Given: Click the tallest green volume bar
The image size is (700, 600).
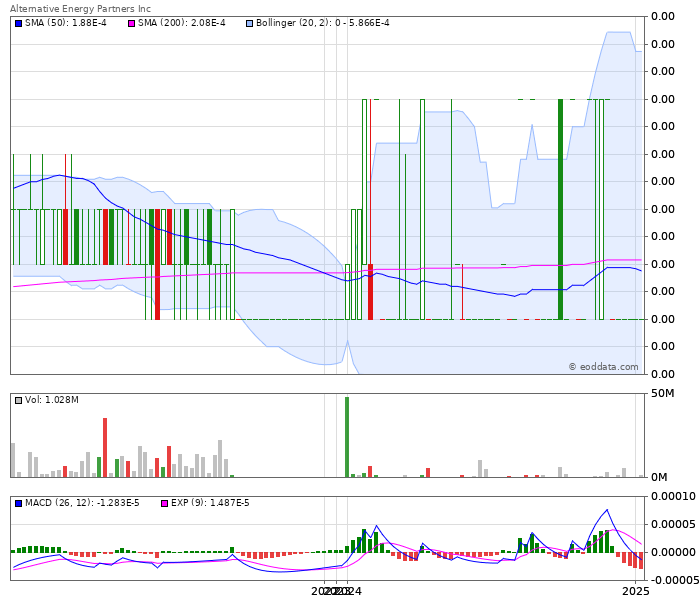Looking at the screenshot, I should (347, 437).
